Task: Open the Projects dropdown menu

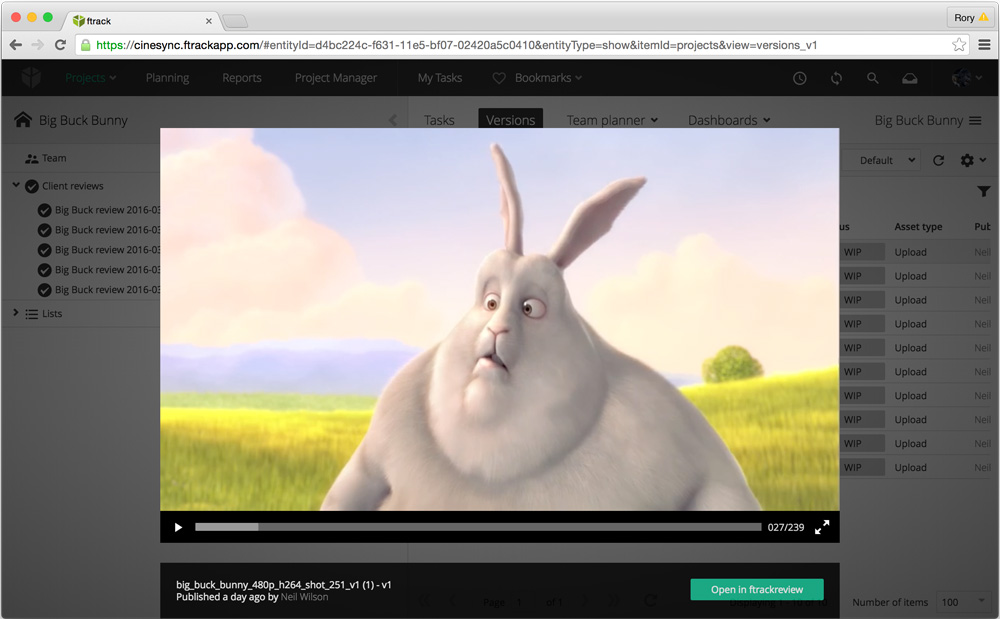Action: coord(91,78)
